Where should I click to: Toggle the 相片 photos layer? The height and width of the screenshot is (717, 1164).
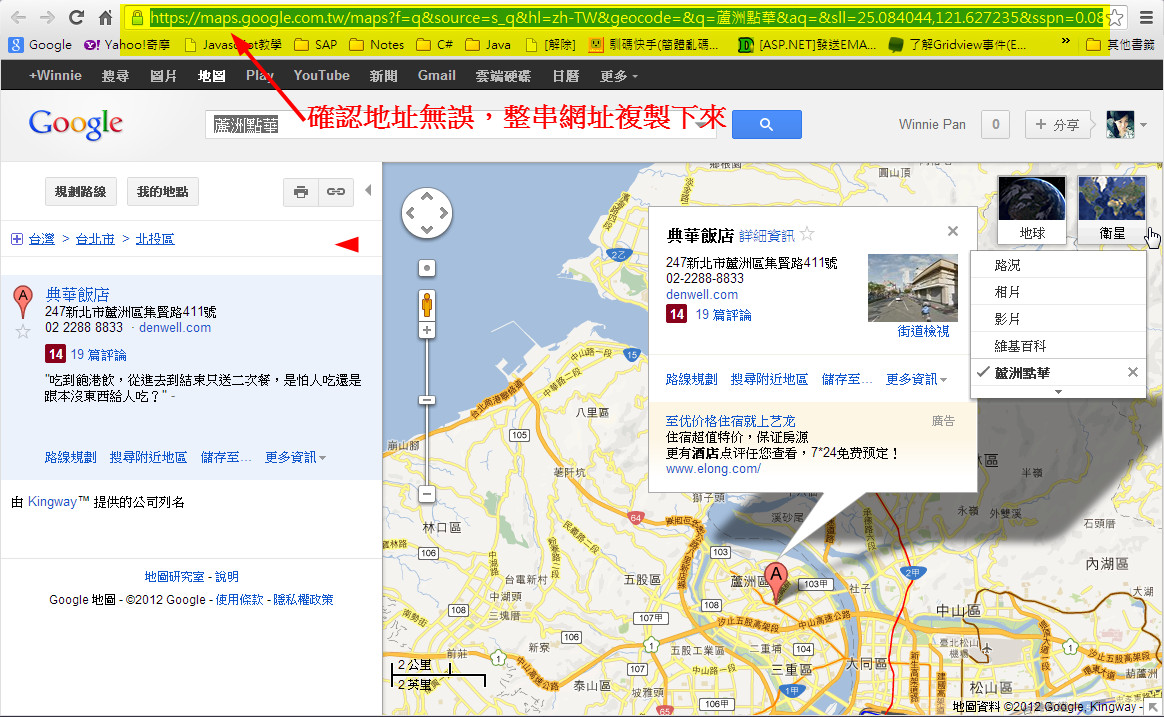coord(1058,292)
